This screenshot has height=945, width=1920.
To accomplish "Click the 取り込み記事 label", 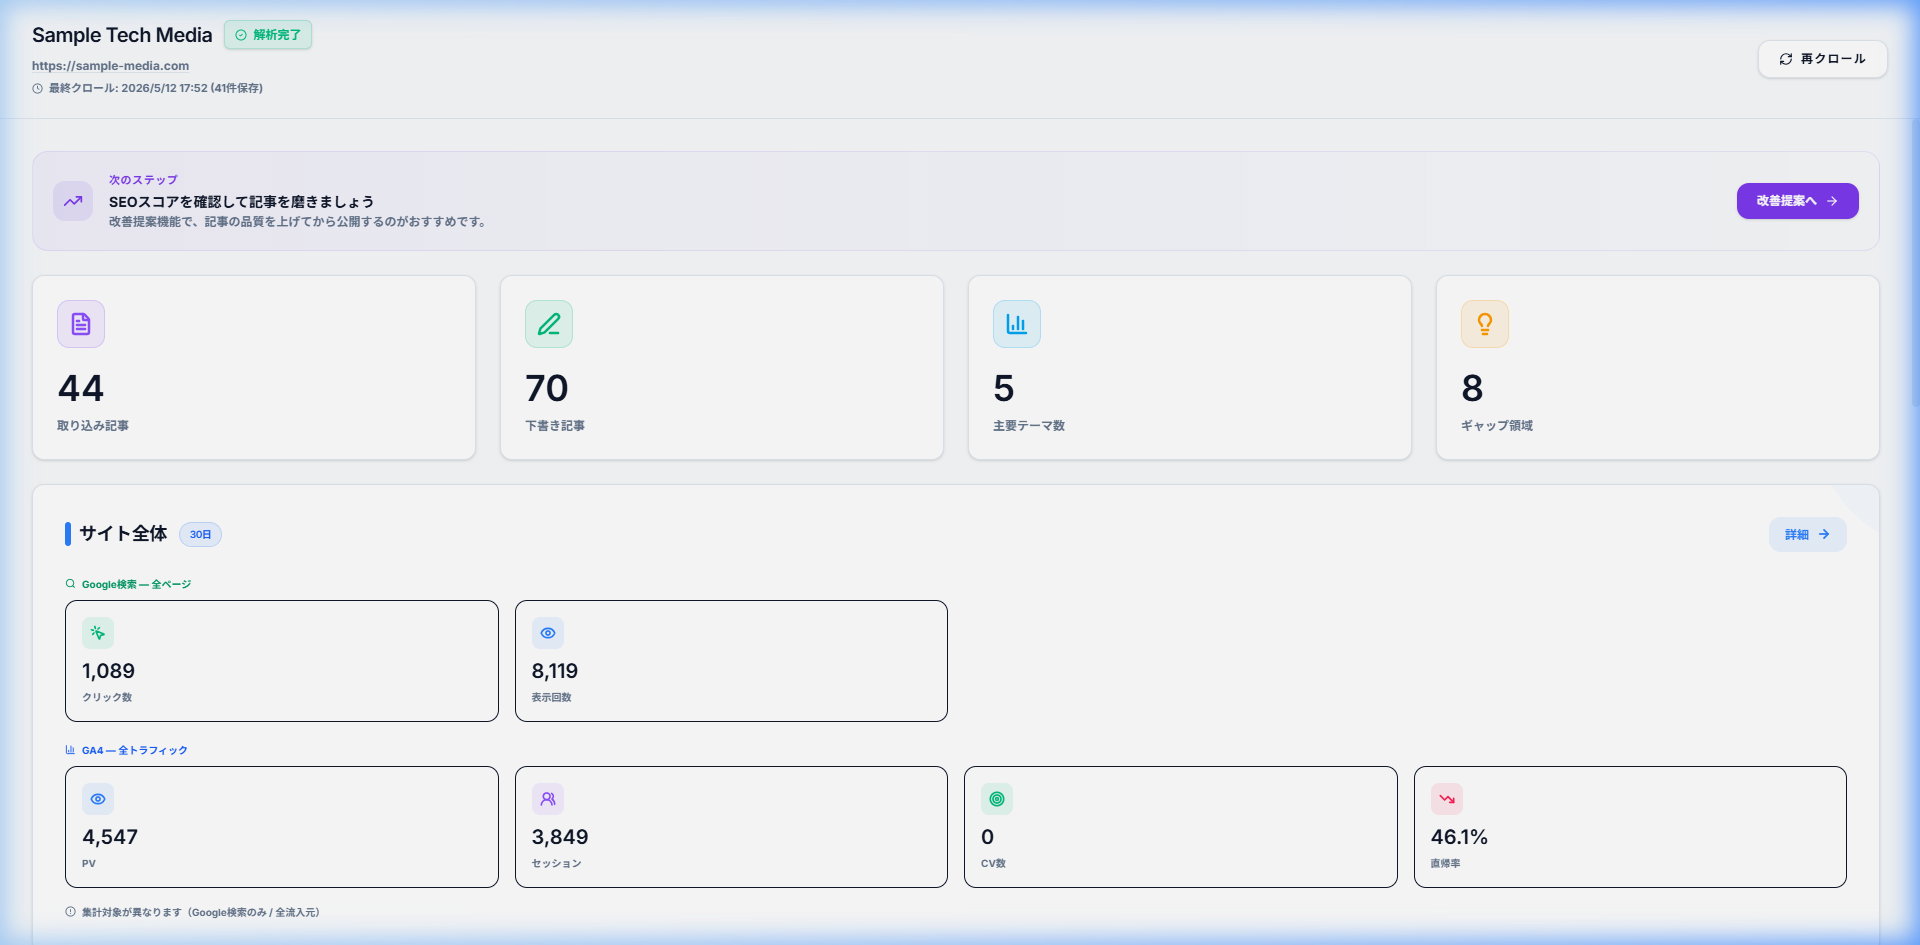I will coord(93,426).
